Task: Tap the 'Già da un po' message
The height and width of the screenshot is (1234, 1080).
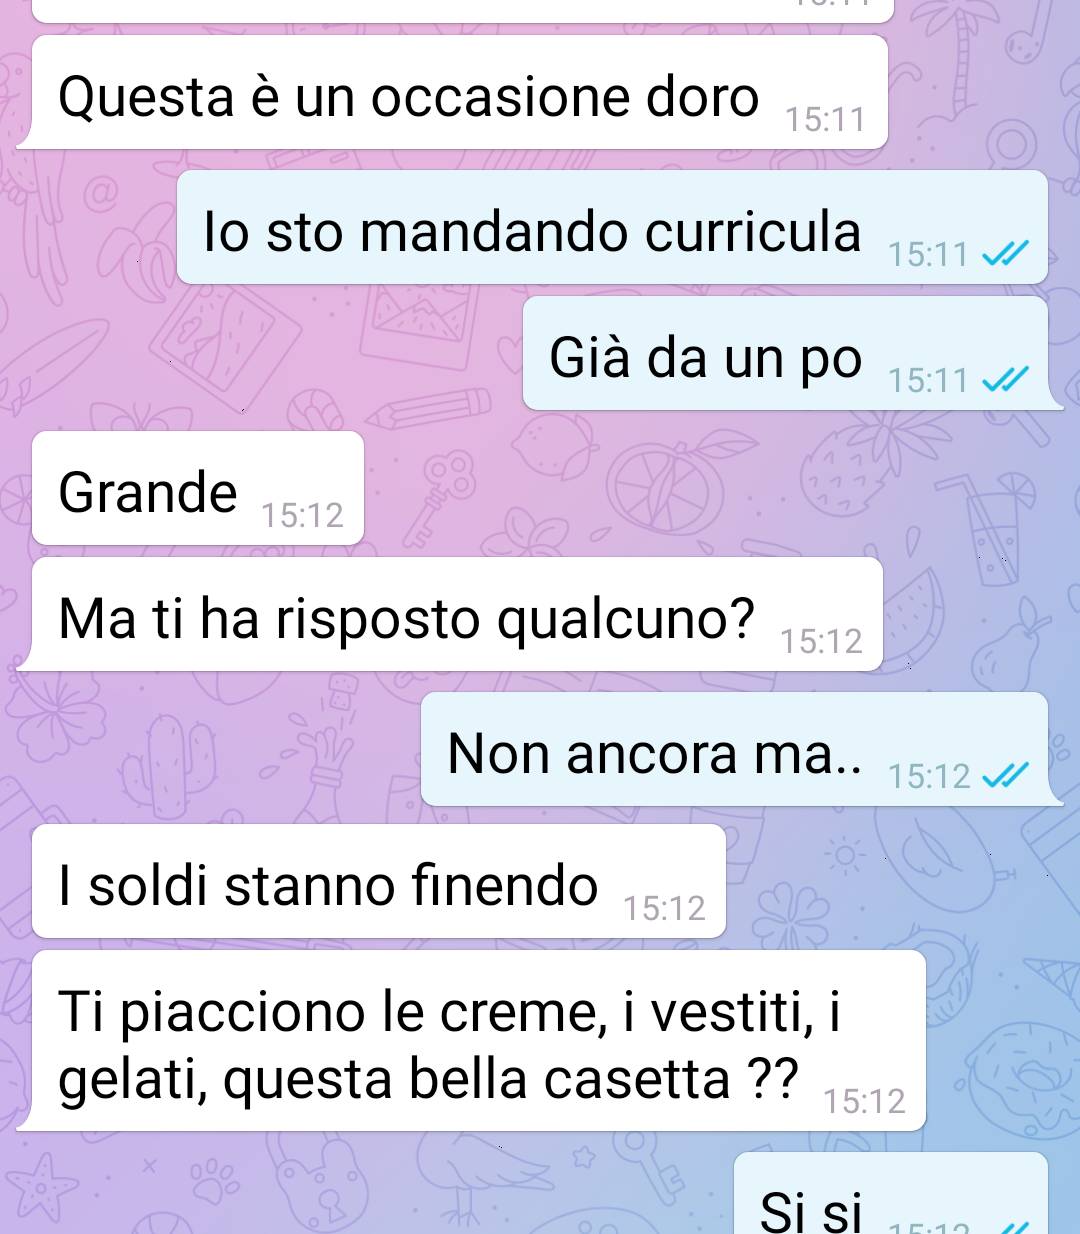Action: (x=785, y=353)
